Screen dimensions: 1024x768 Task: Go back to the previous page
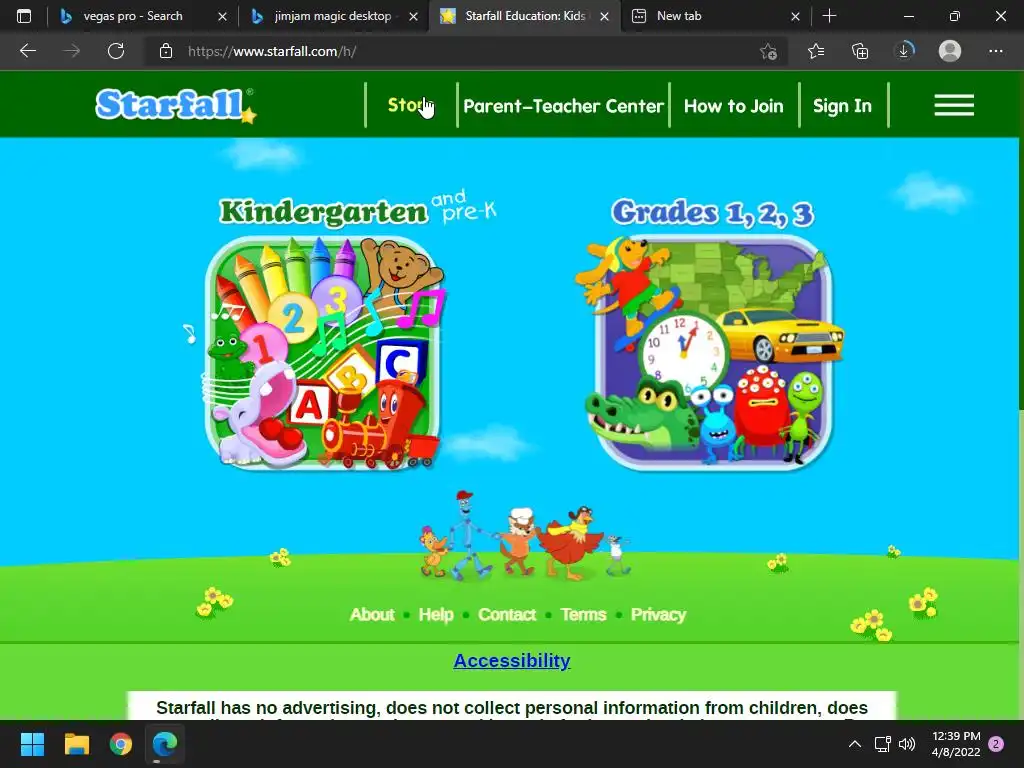[27, 51]
